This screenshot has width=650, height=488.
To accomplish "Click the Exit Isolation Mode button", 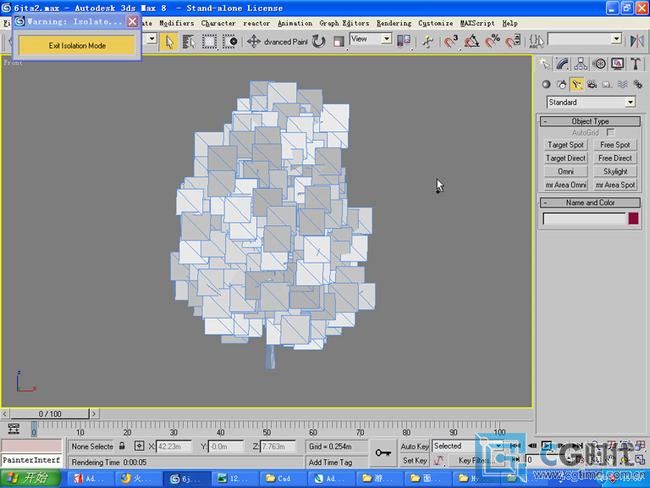I will tap(77, 46).
